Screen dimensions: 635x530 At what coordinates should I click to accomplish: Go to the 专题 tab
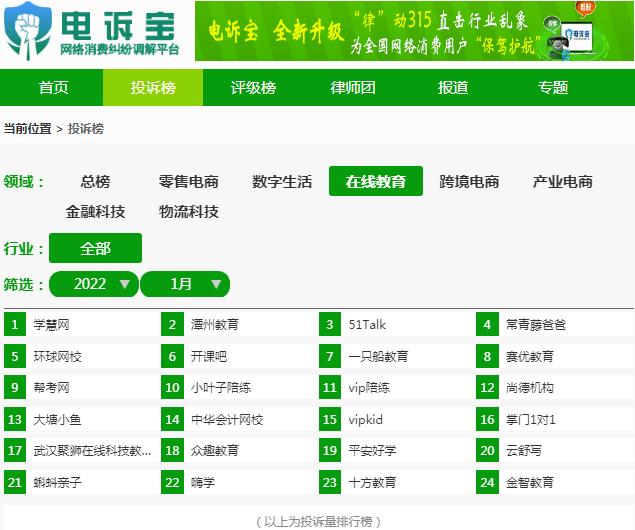tap(553, 88)
